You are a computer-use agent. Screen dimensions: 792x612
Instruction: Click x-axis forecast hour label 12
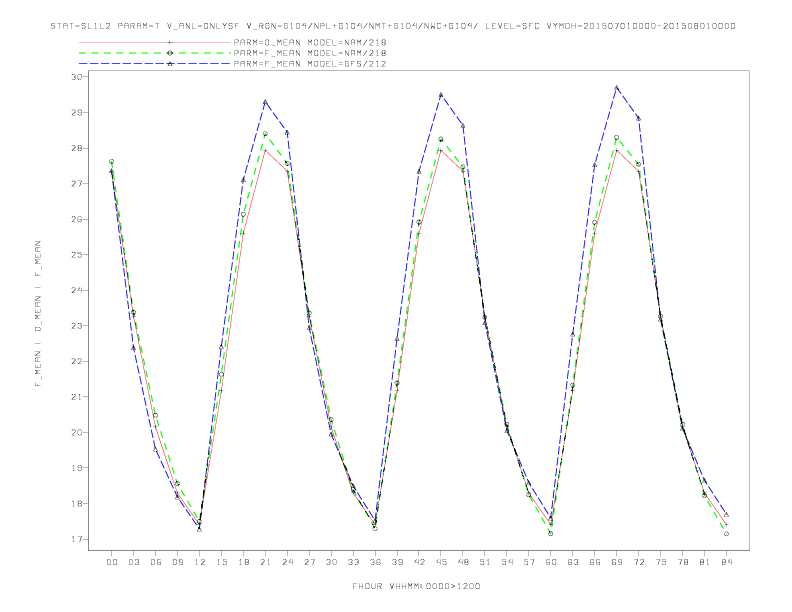[200, 562]
